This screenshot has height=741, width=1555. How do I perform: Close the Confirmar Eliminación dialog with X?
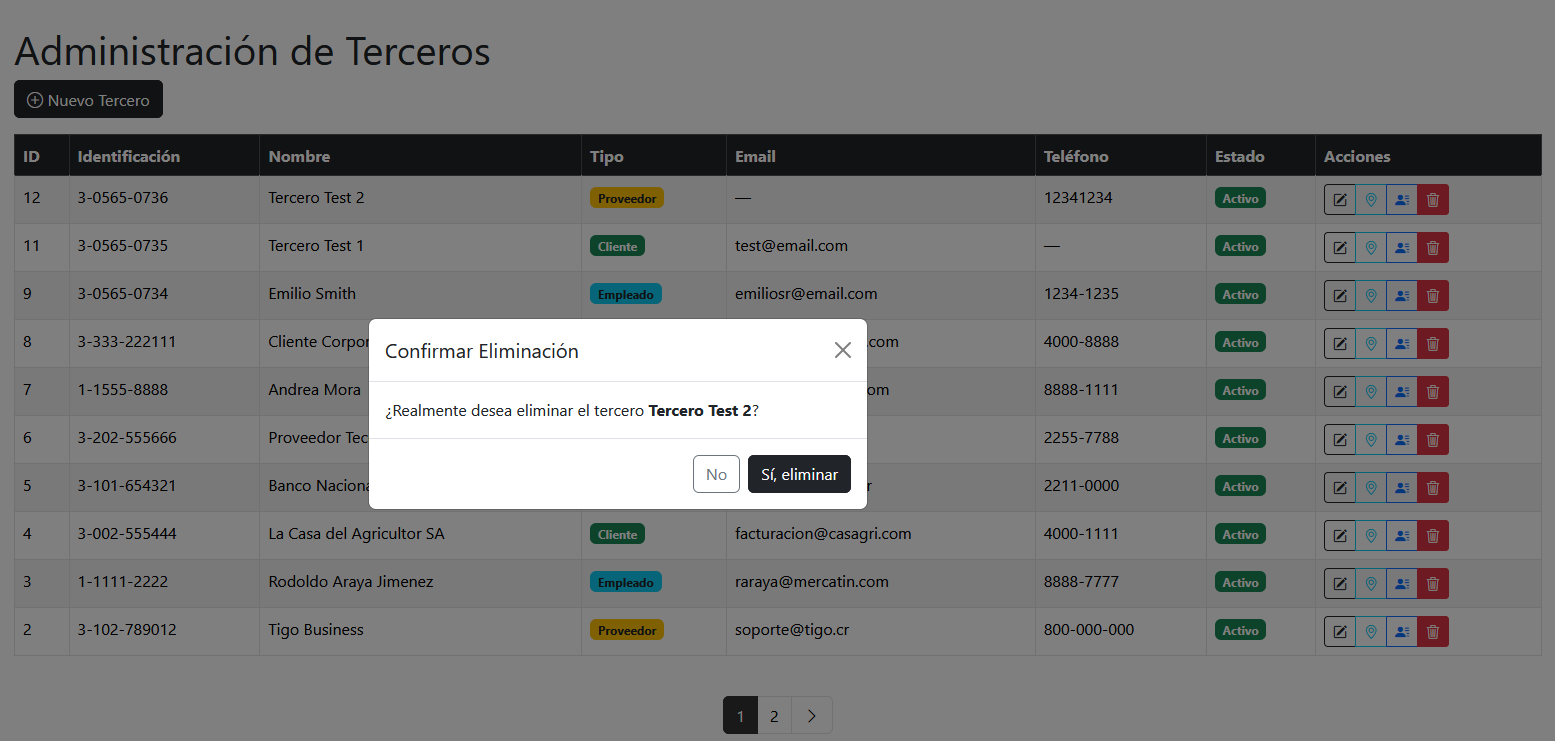click(842, 350)
